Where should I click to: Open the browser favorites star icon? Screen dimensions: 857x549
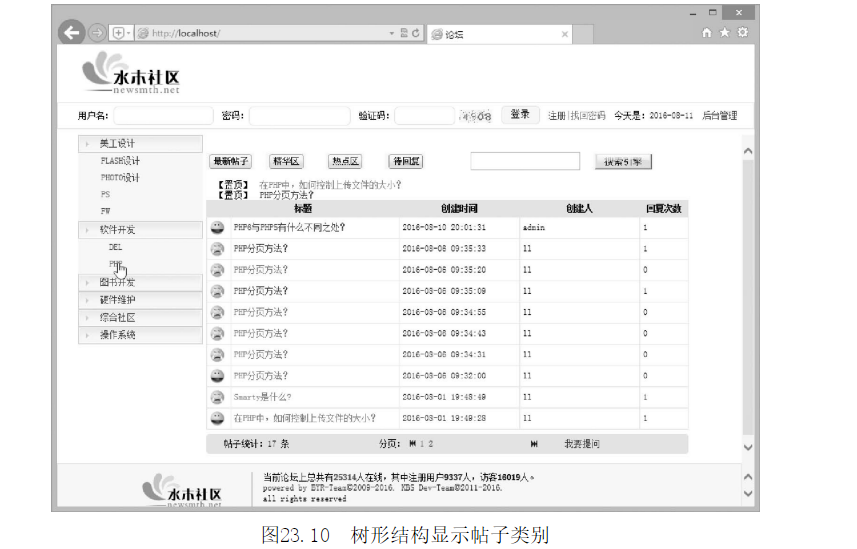point(724,33)
